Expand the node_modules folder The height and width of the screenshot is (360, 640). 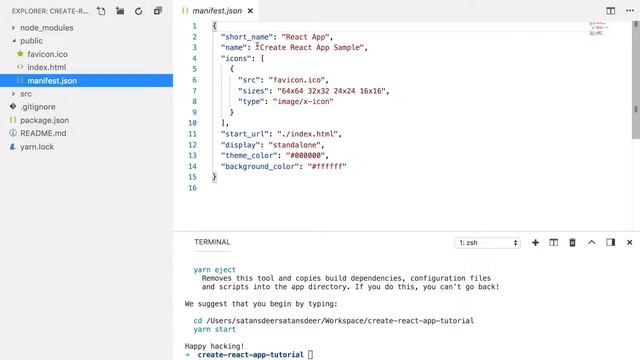(47, 28)
